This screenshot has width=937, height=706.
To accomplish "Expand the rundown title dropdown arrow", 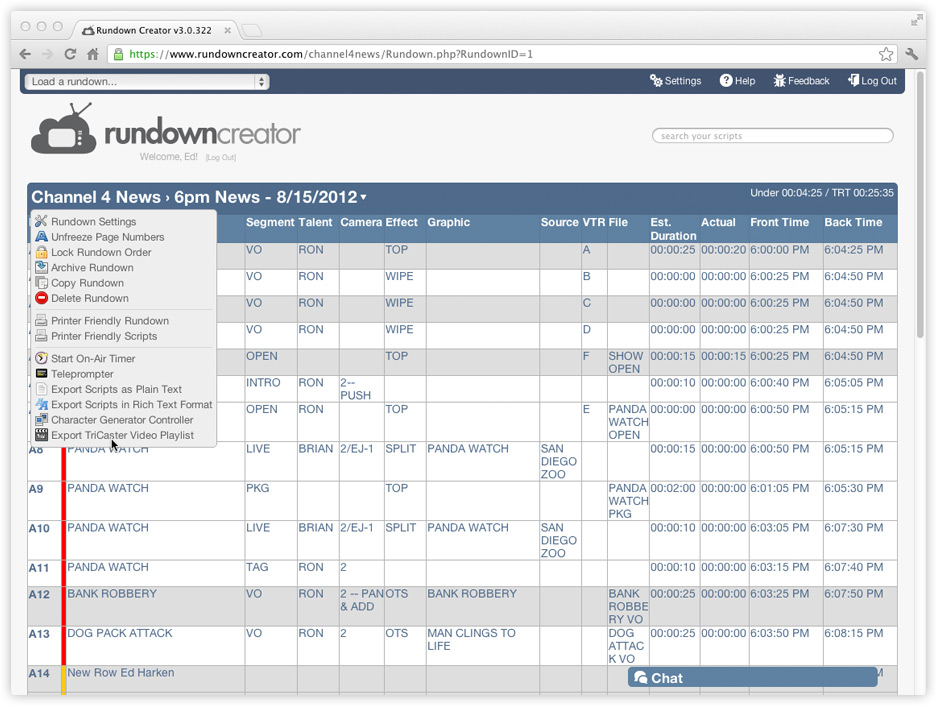I will 363,197.
